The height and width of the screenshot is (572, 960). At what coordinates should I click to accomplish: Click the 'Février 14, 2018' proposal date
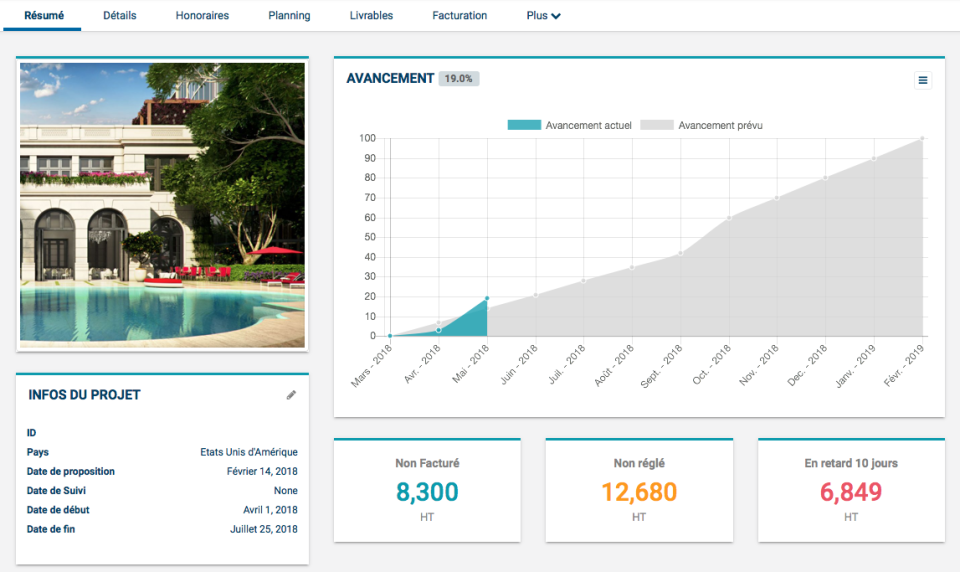(x=262, y=471)
